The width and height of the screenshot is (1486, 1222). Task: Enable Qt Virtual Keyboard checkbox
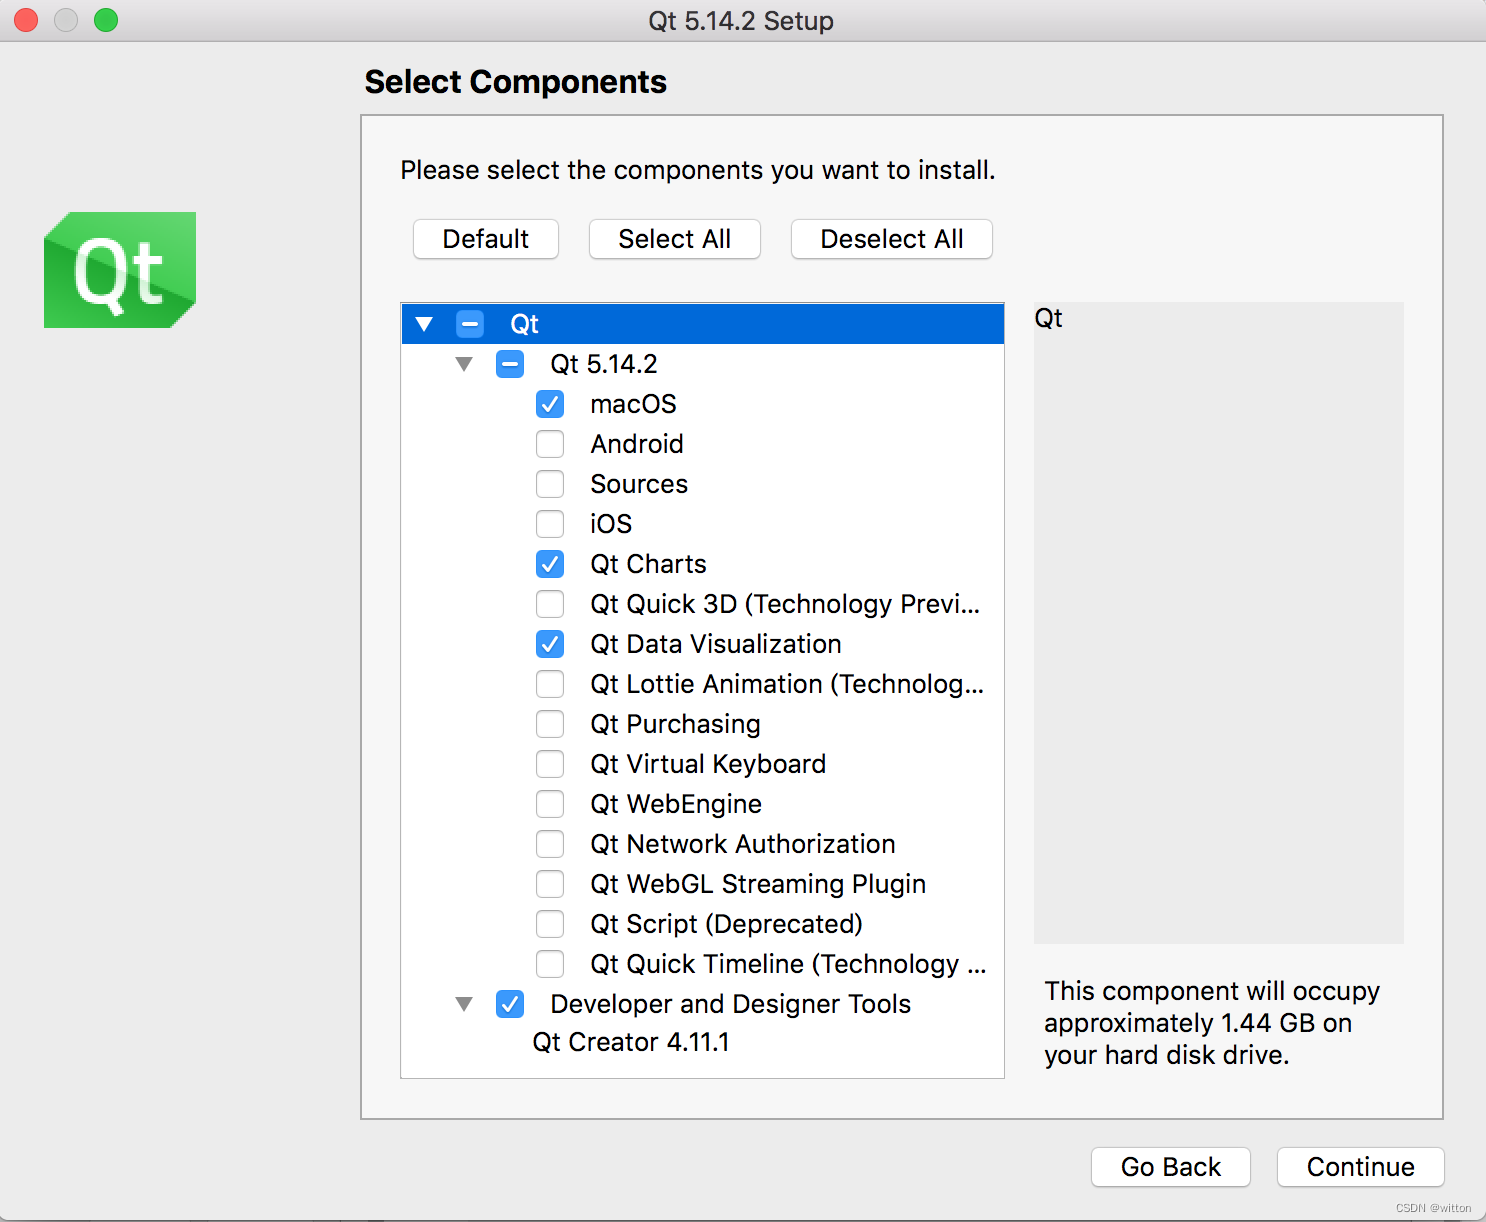tap(550, 764)
